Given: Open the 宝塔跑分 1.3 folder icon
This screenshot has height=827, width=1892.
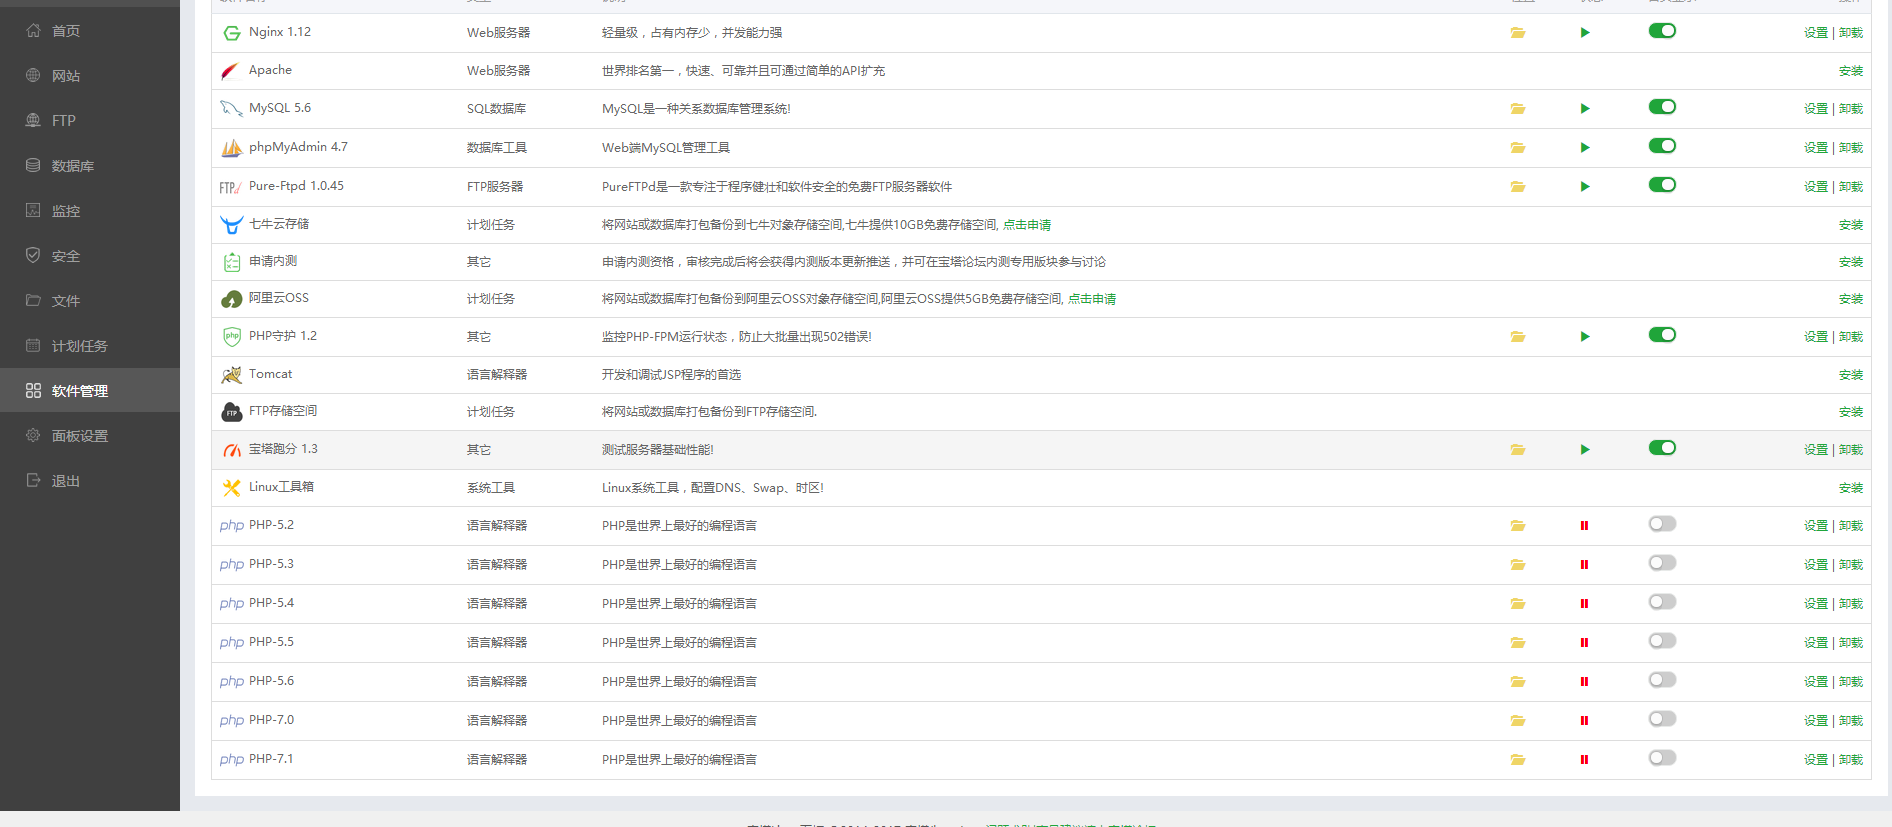Looking at the screenshot, I should [x=1518, y=450].
